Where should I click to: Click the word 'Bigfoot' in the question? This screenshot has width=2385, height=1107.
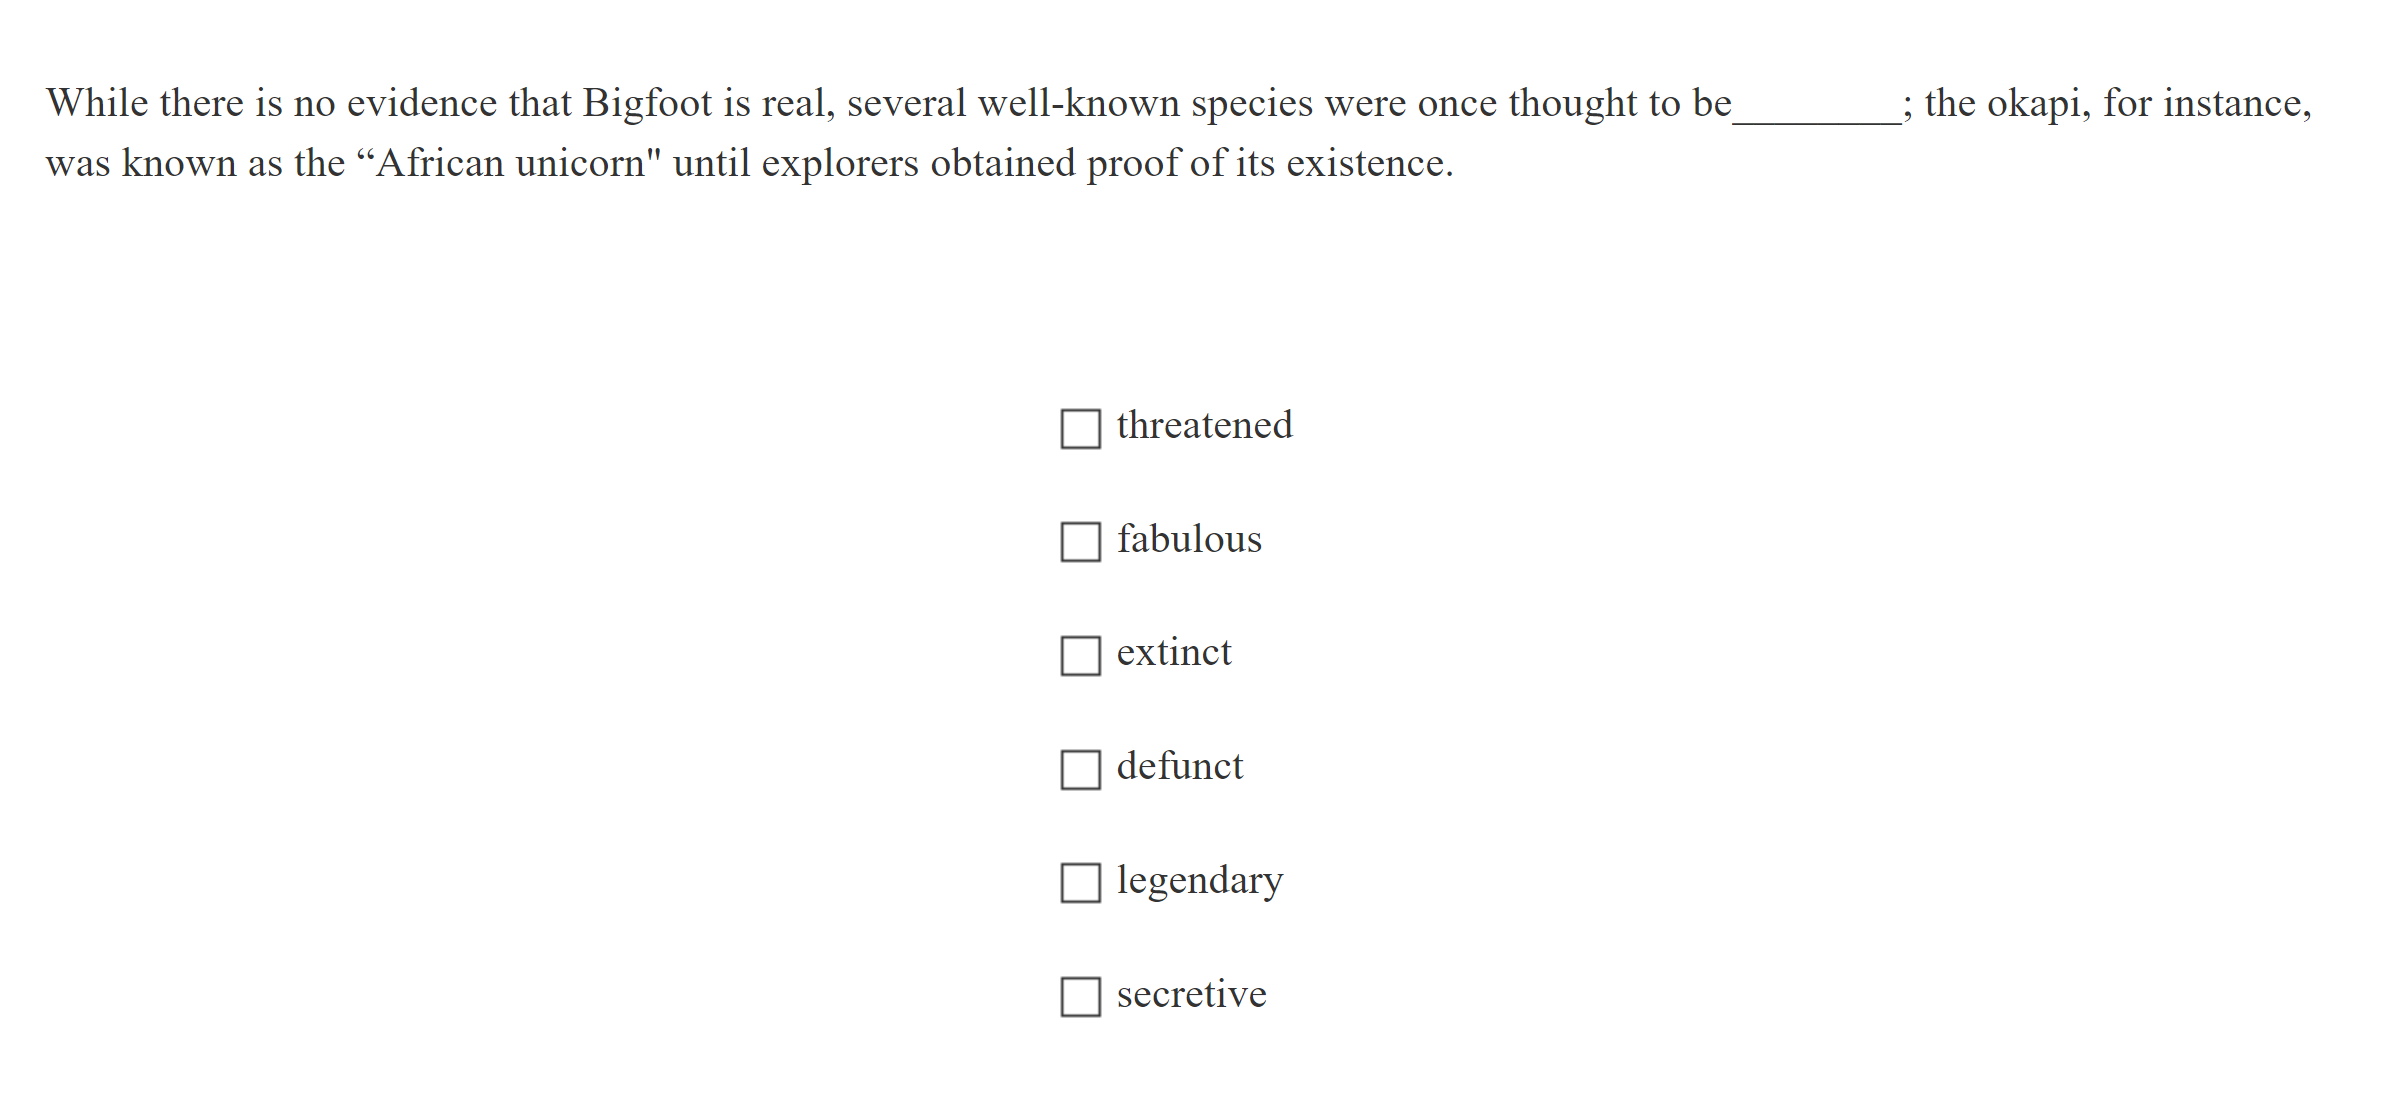point(647,104)
